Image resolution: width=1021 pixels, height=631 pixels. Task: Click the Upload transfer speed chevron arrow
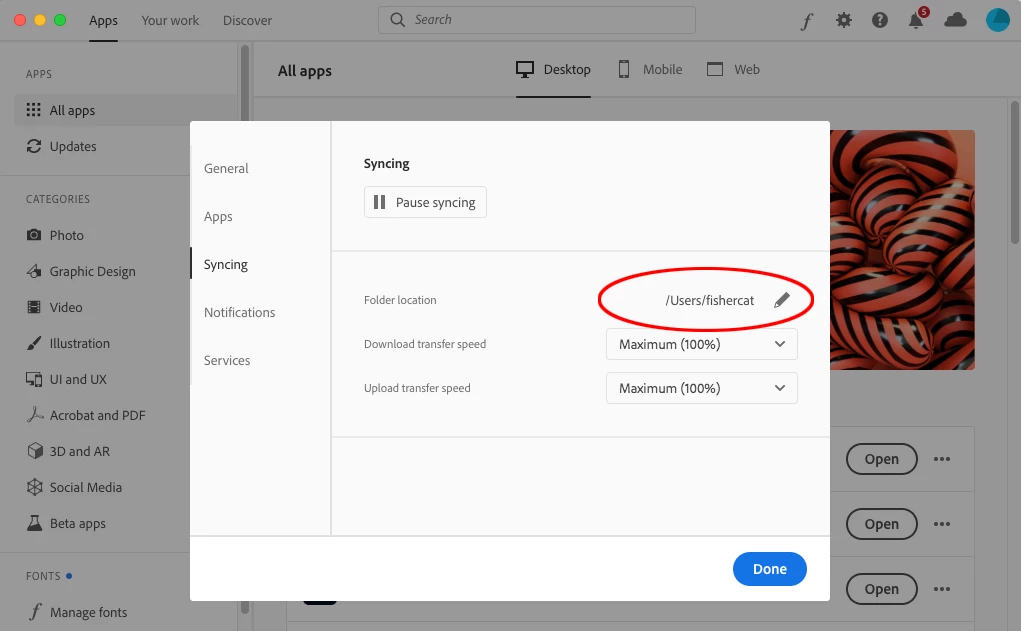coord(779,388)
